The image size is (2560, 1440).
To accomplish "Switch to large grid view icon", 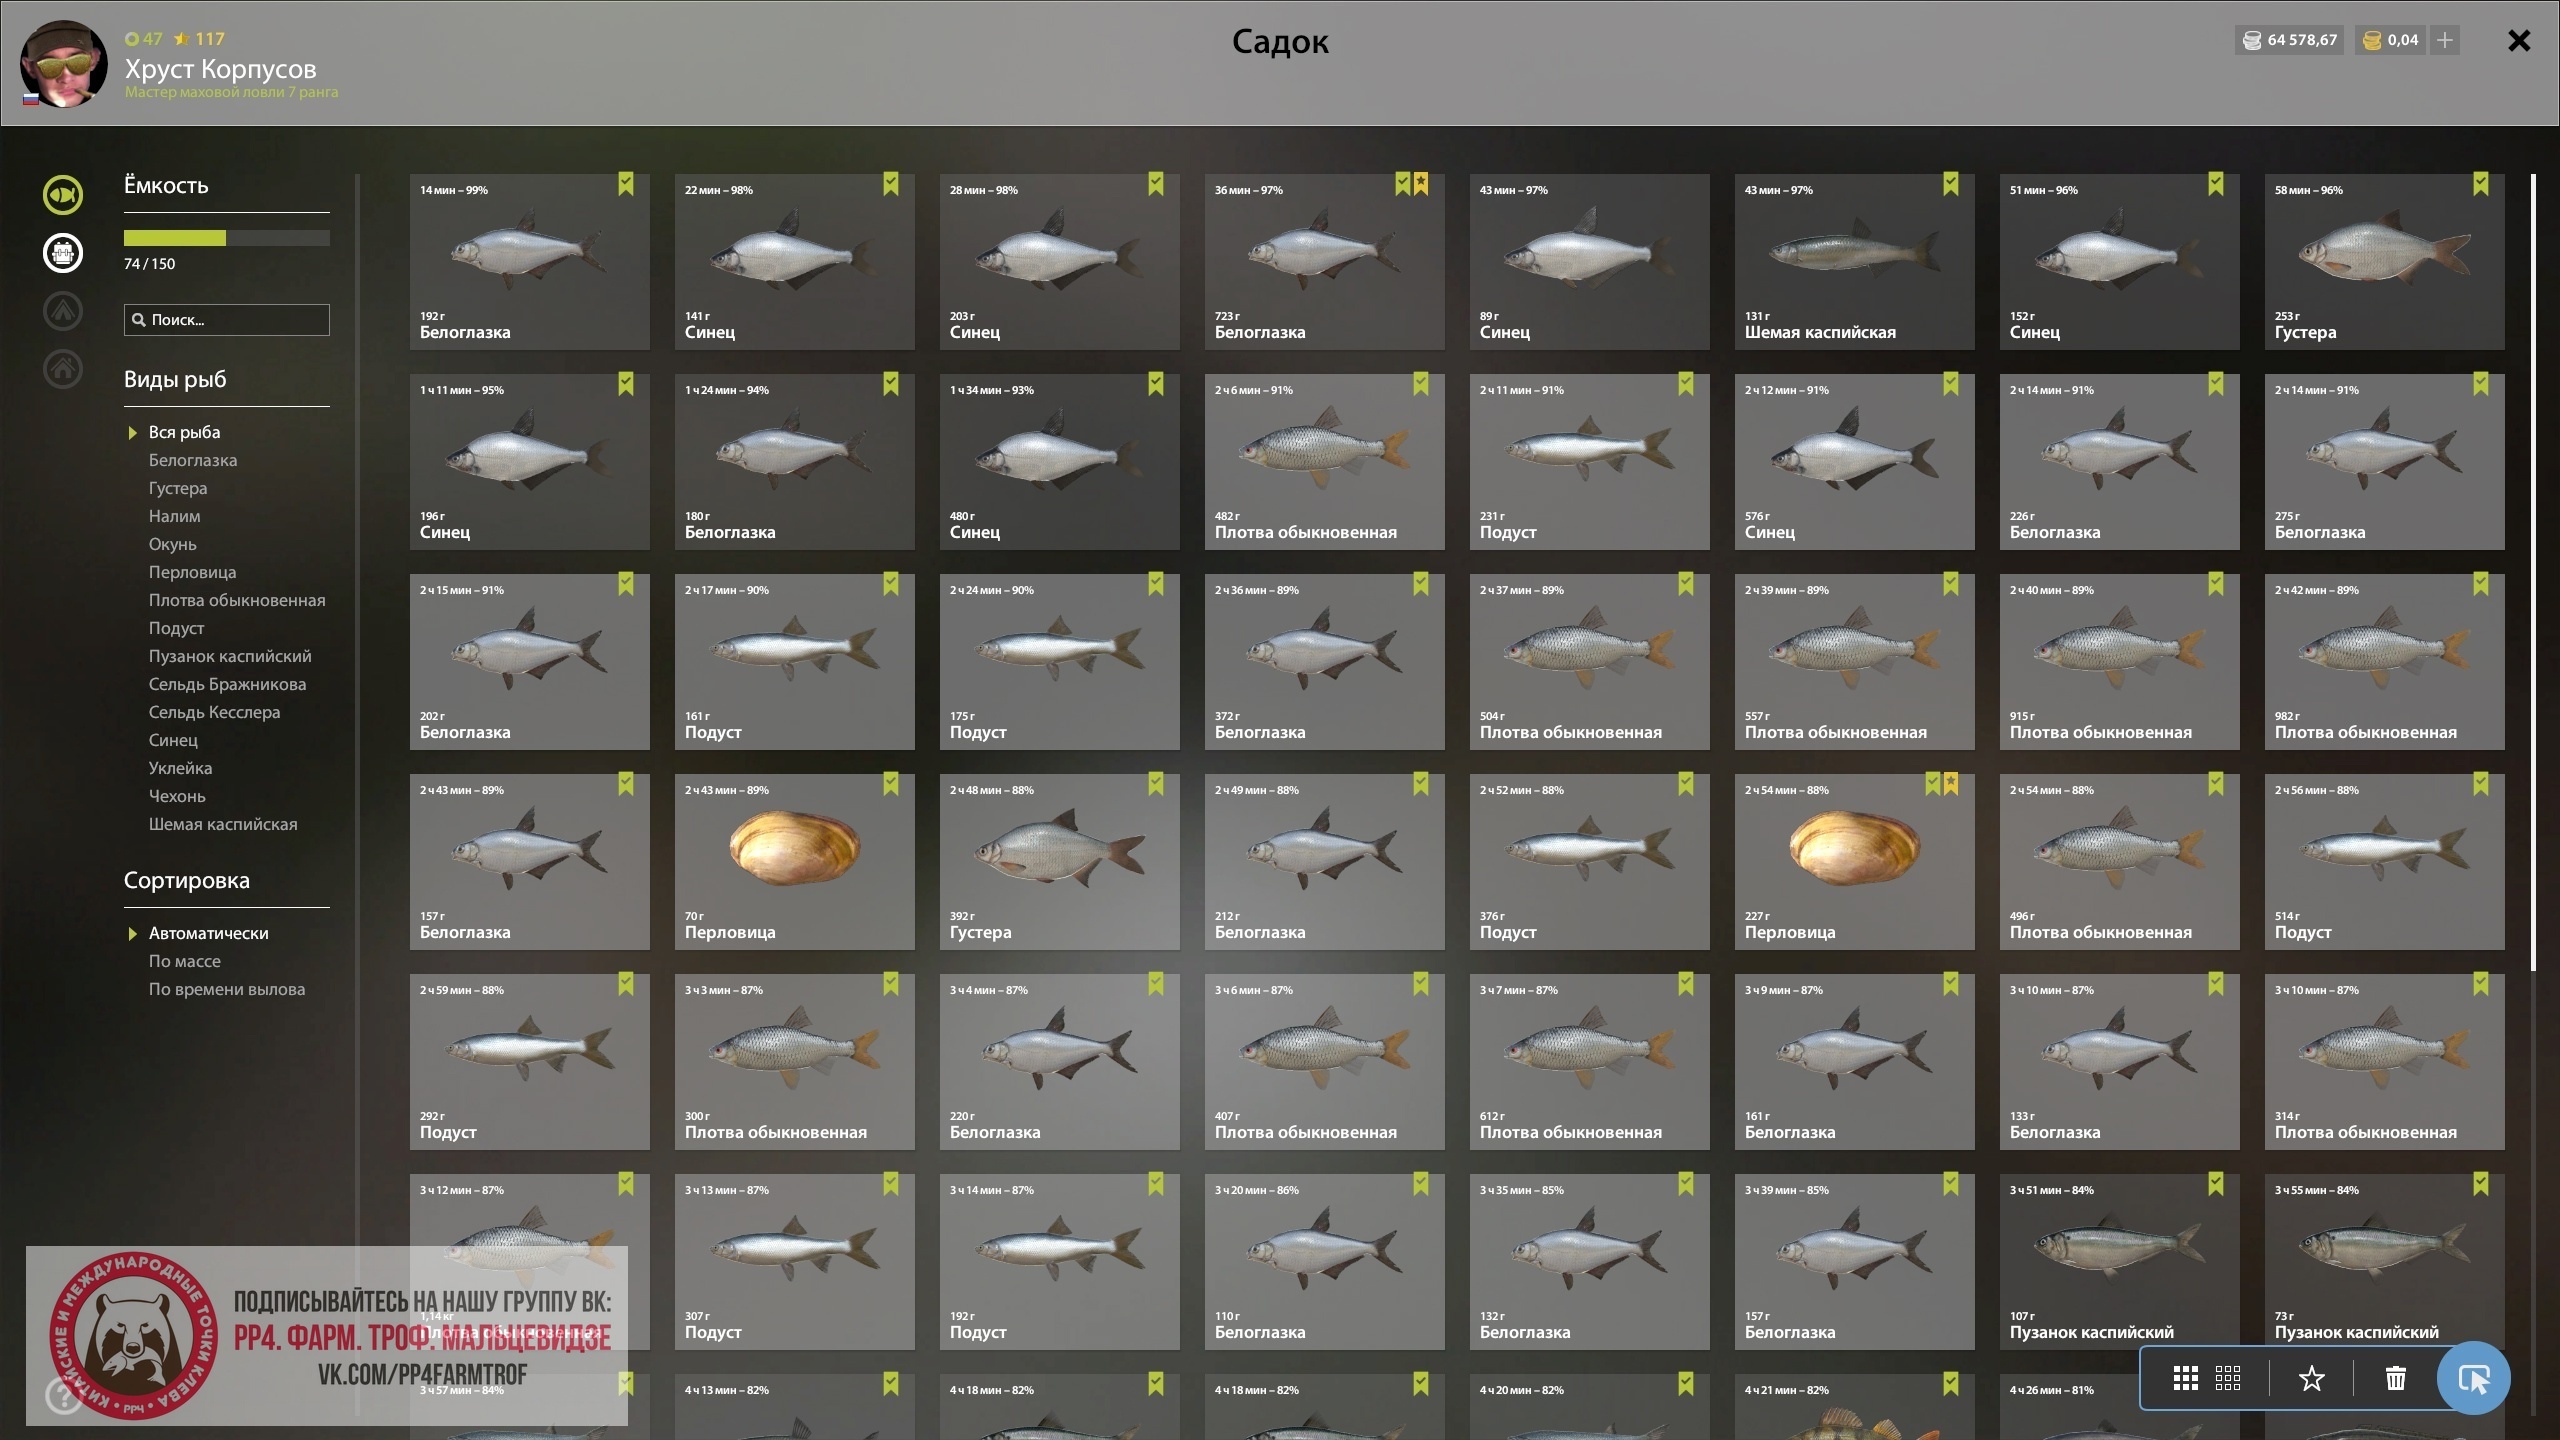I will click(2186, 1379).
